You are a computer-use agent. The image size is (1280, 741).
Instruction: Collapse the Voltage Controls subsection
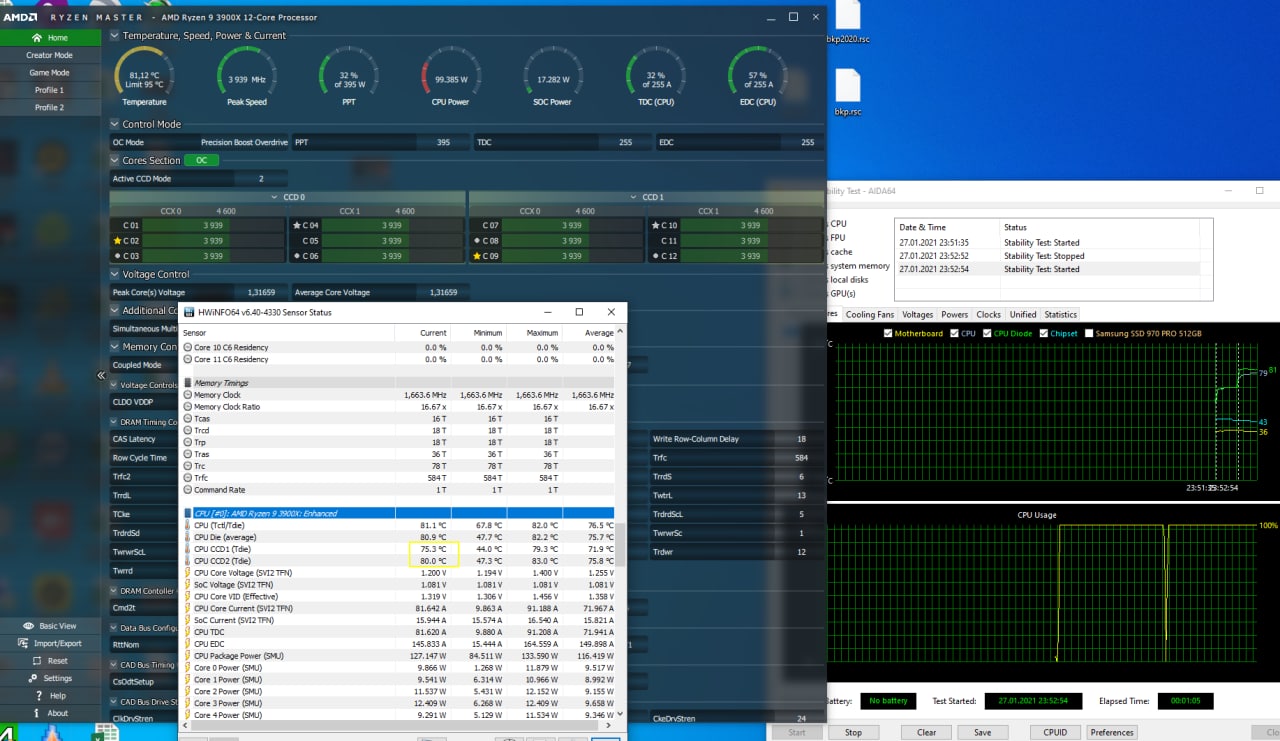coord(115,385)
